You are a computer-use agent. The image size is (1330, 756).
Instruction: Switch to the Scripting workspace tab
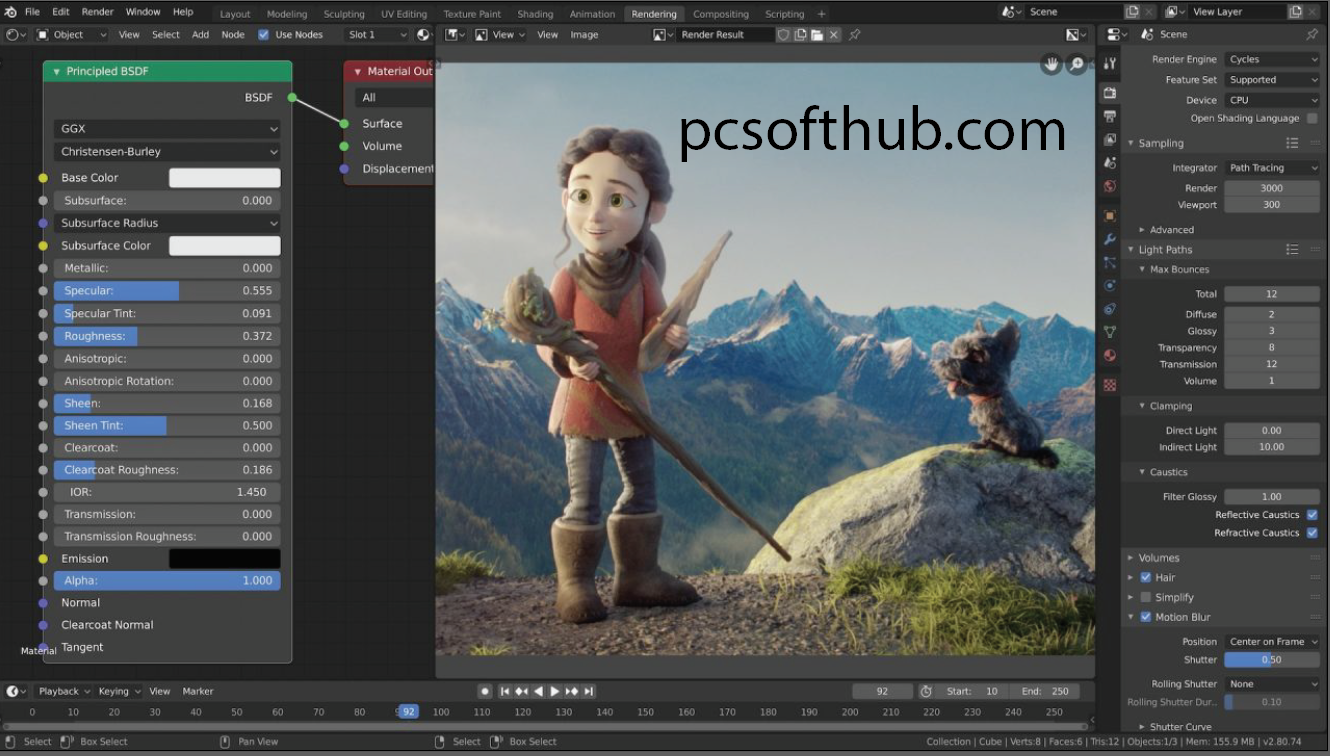click(x=784, y=14)
